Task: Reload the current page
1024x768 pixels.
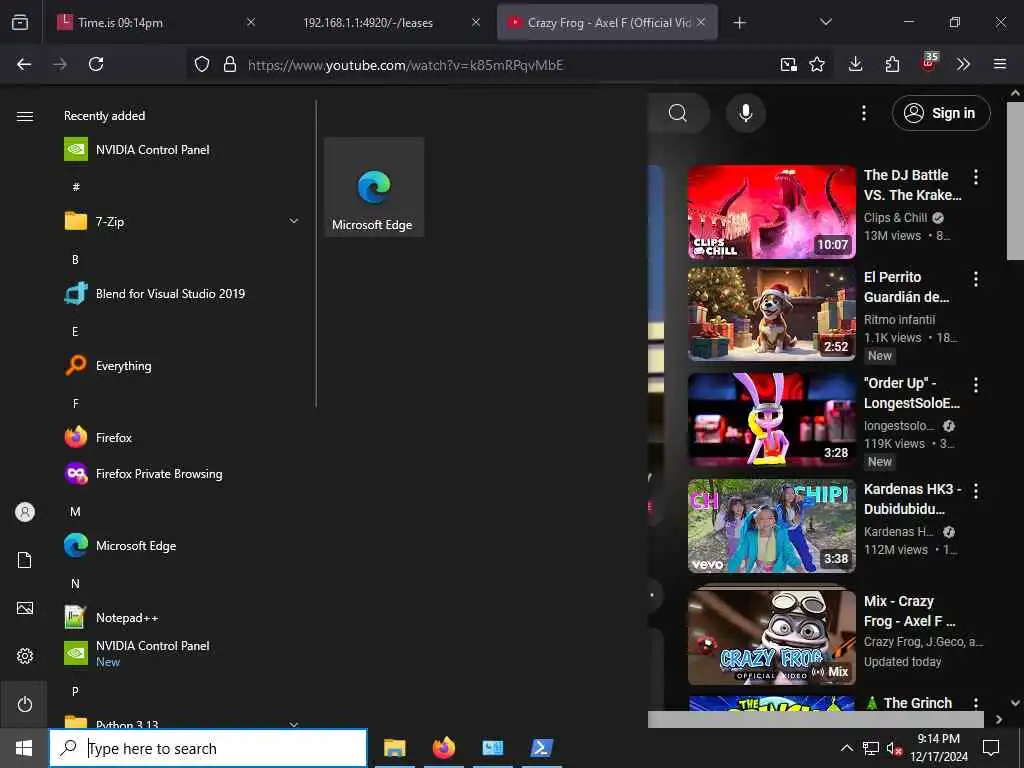Action: pyautogui.click(x=96, y=64)
